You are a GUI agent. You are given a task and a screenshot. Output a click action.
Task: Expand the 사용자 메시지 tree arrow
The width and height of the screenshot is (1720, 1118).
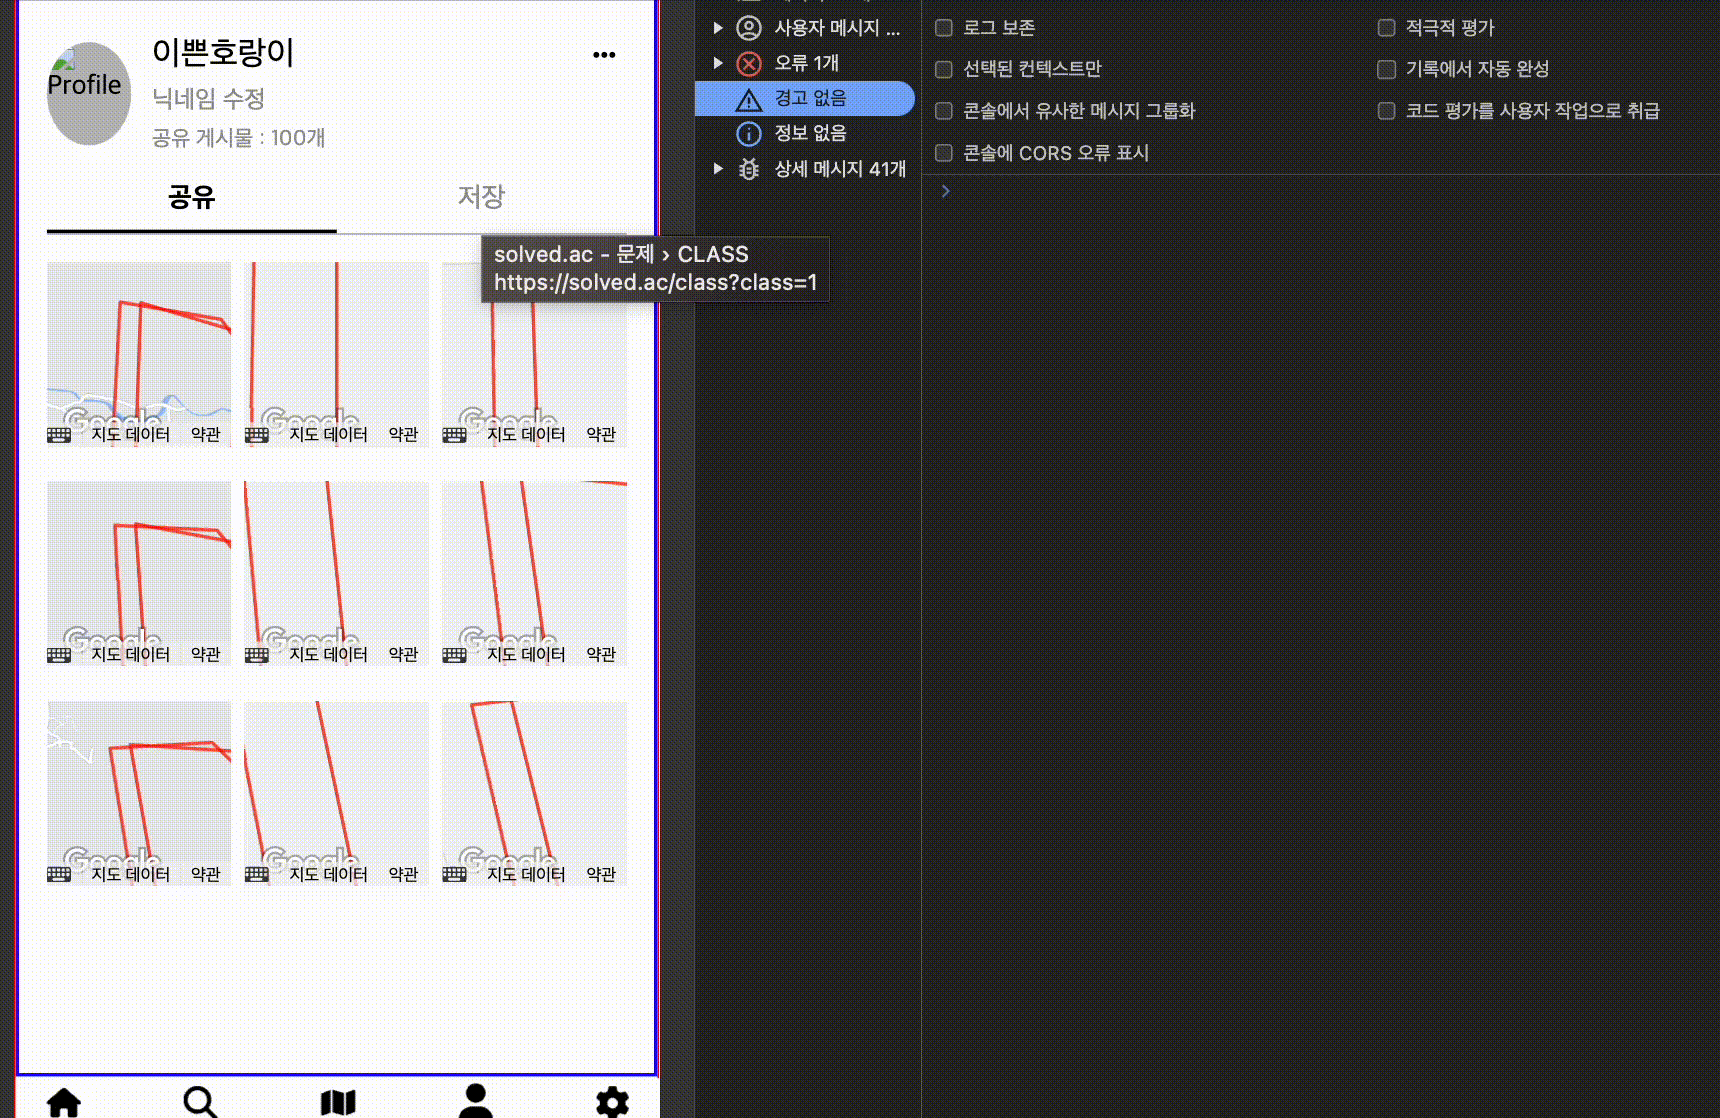tap(718, 28)
